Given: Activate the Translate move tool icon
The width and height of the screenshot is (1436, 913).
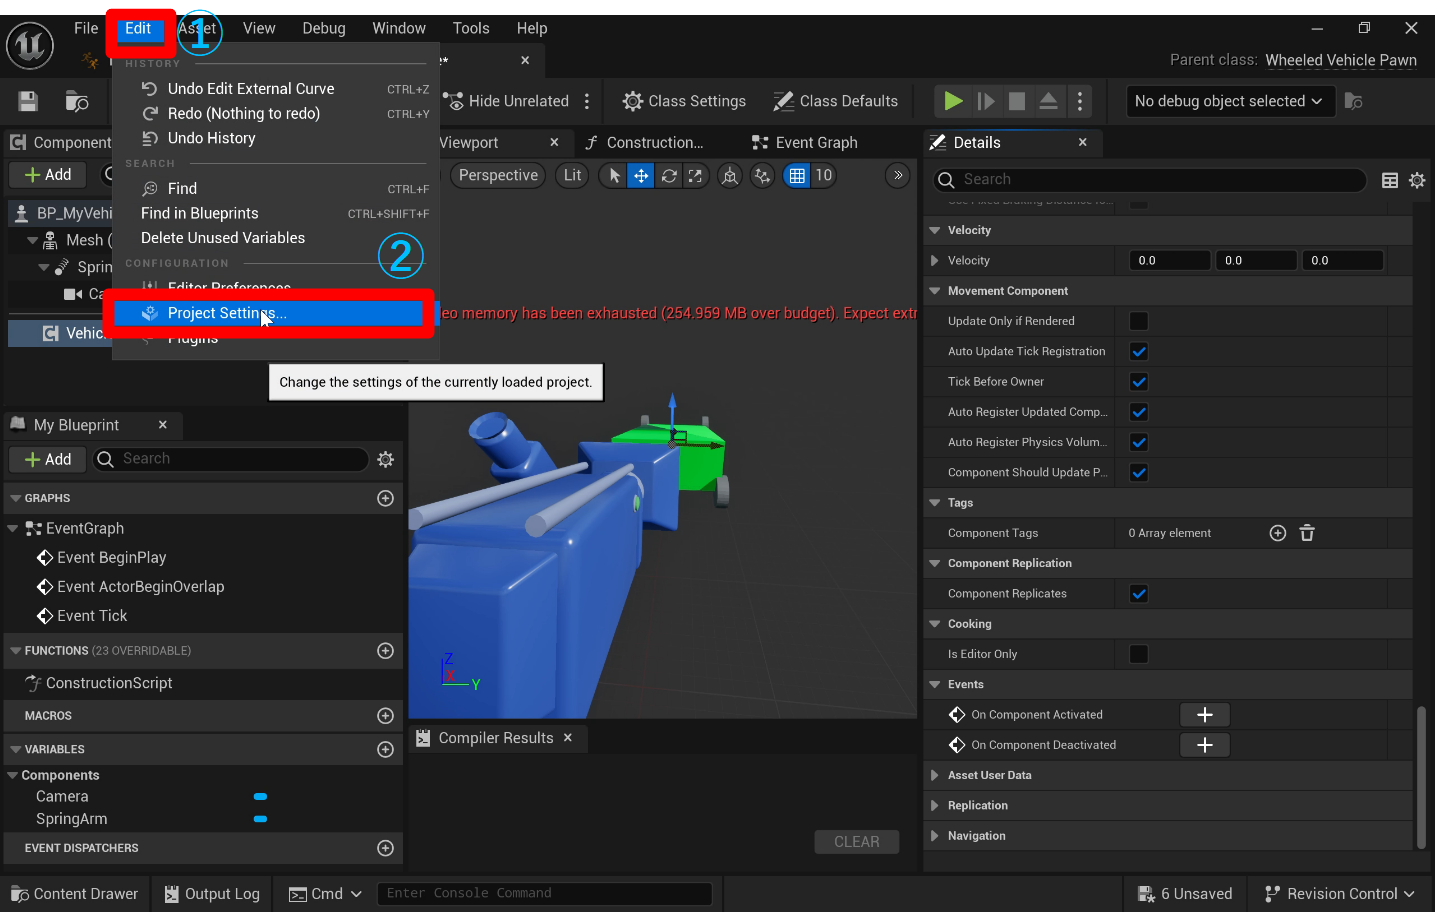Looking at the screenshot, I should 641,176.
